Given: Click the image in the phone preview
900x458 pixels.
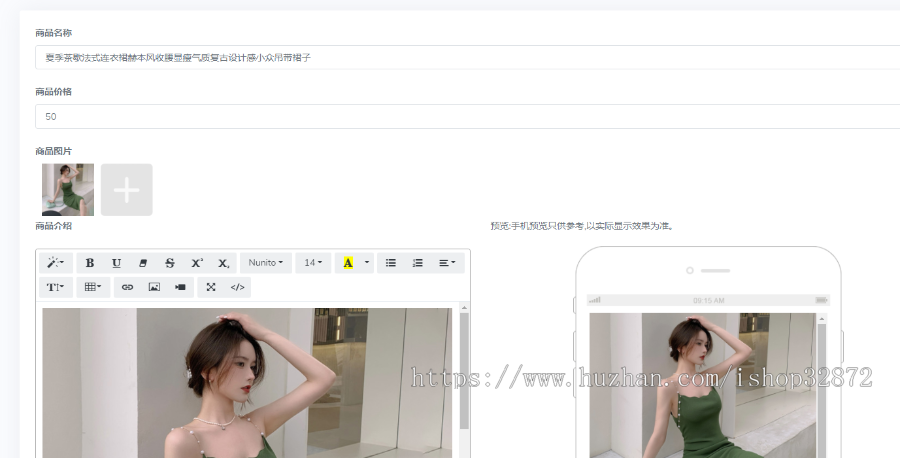Looking at the screenshot, I should tap(703, 385).
